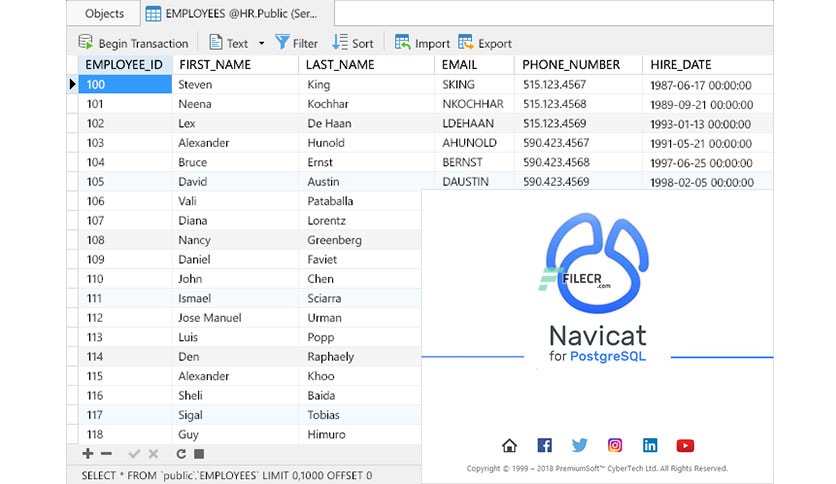Click the LAST_NAME column header

tap(366, 64)
